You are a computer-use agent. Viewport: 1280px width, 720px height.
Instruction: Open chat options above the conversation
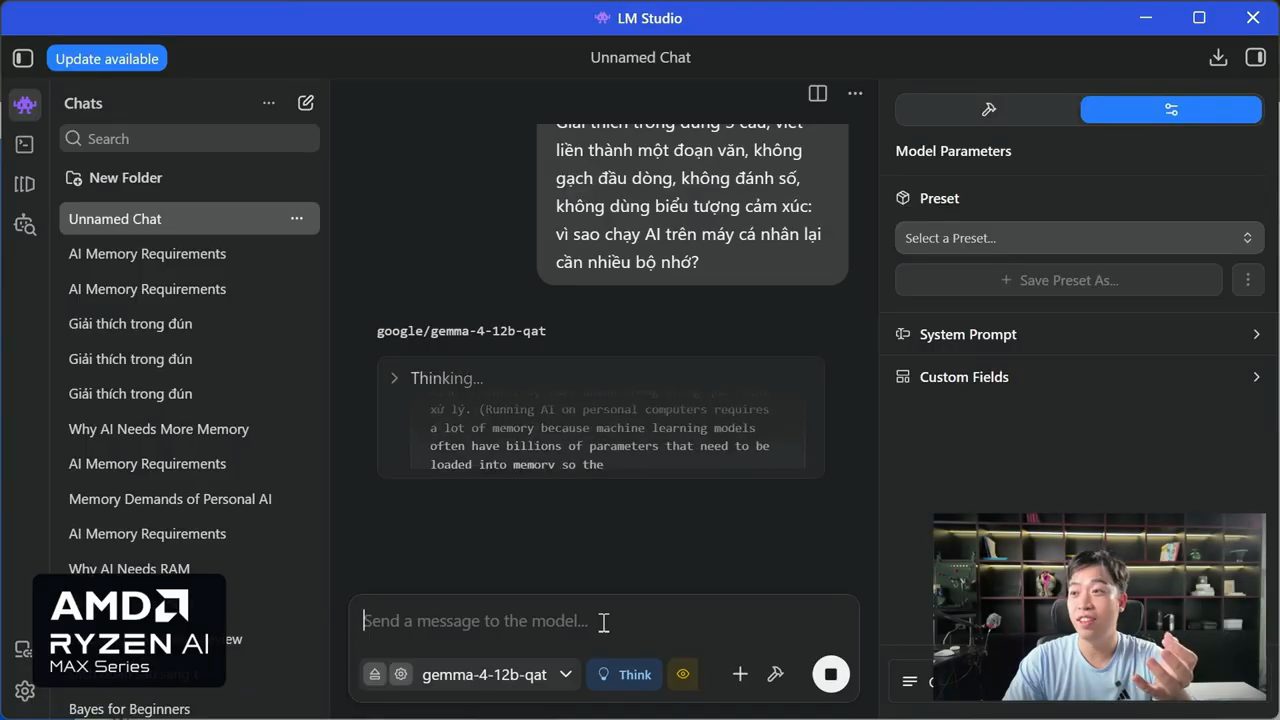(x=855, y=93)
